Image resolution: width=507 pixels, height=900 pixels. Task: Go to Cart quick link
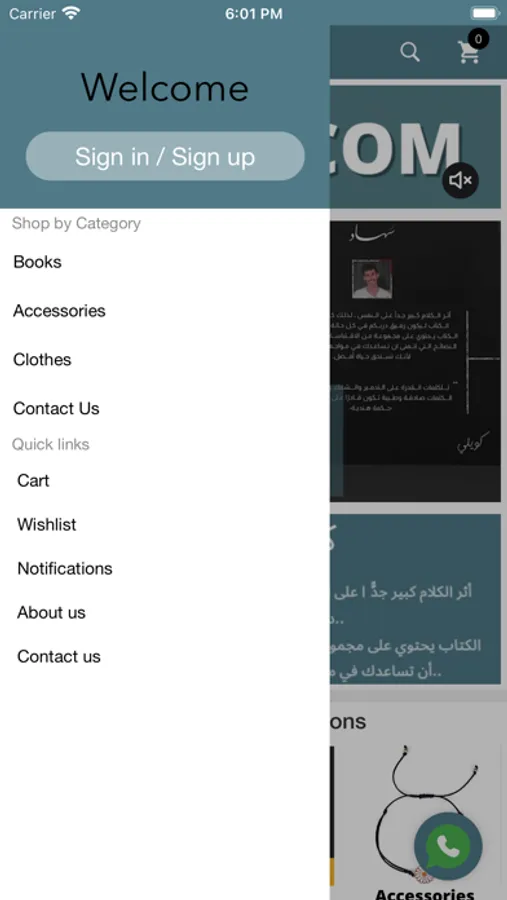33,480
